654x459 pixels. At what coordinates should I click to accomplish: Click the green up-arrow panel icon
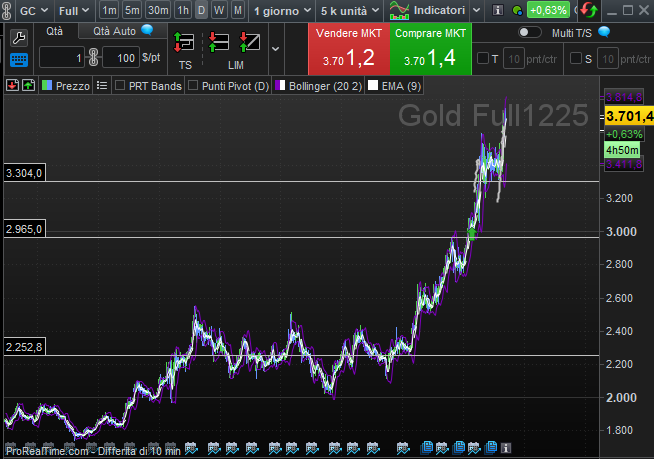[x=28, y=86]
